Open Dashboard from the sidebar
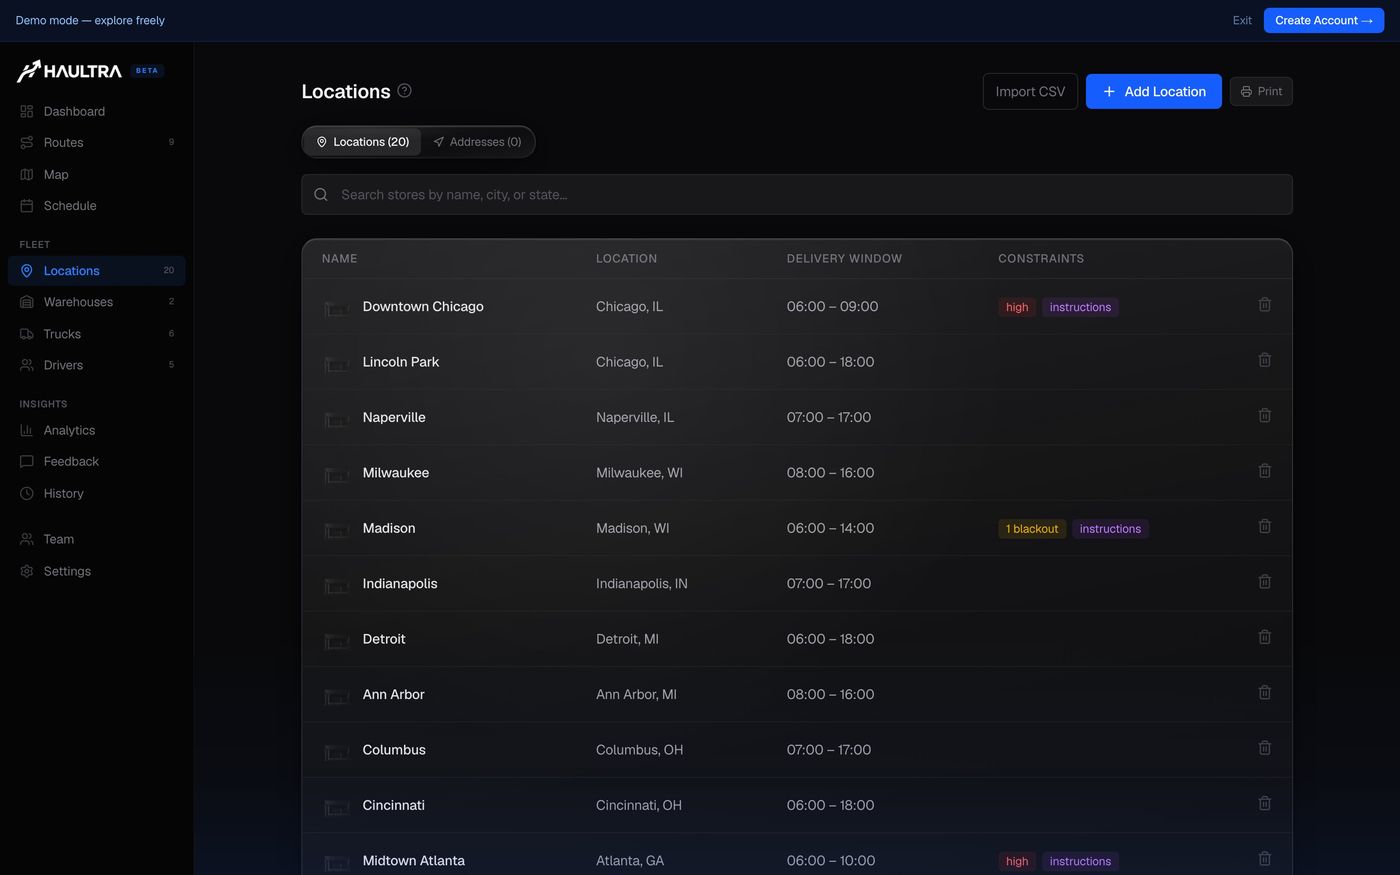The image size is (1400, 875). [96, 111]
